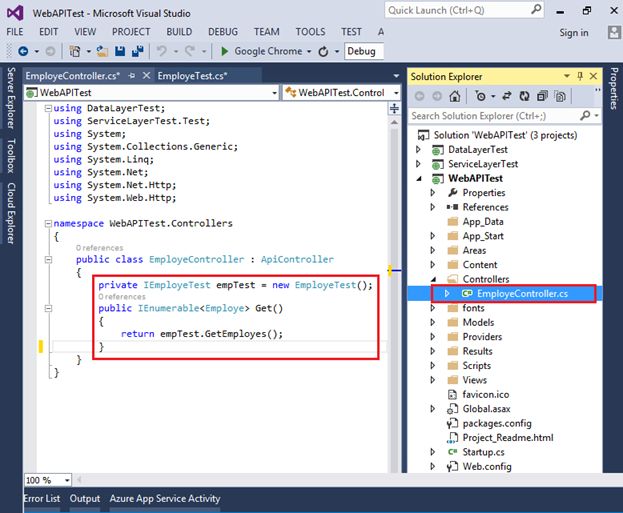Viewport: 623px width, 513px height.
Task: Start debugging with green play icon
Action: point(225,51)
